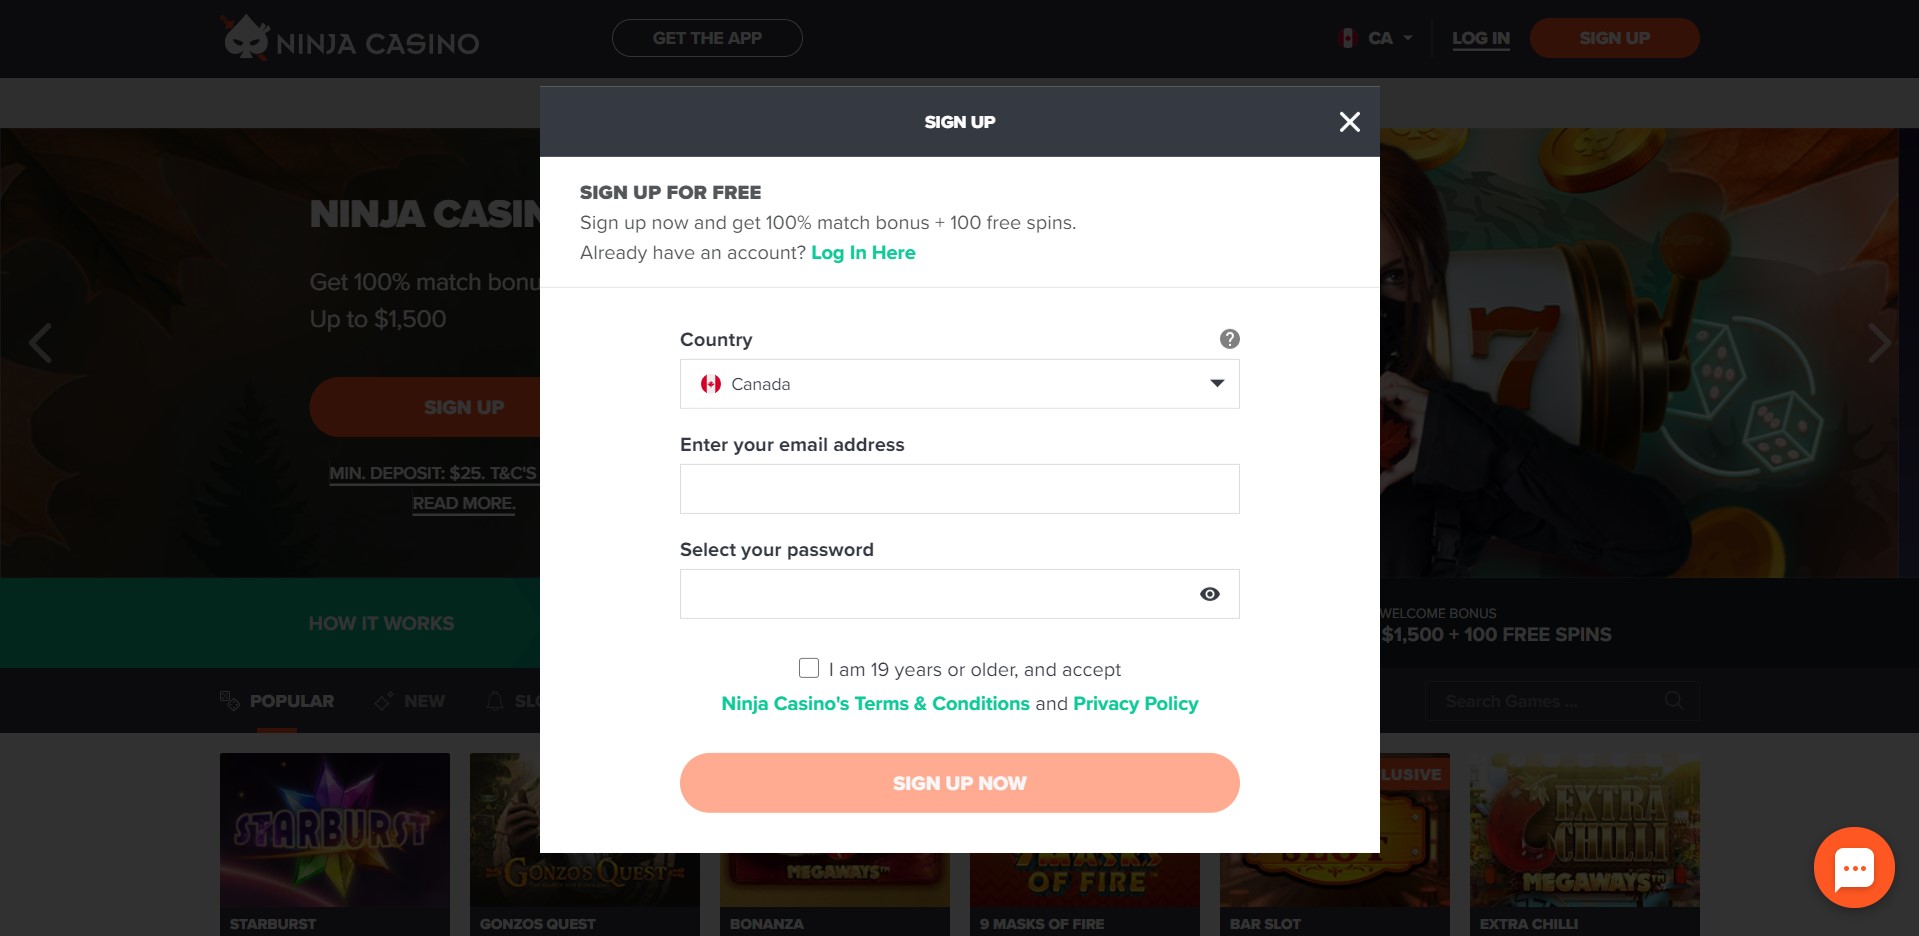This screenshot has width=1919, height=936.
Task: Open Ninja Casino's Terms & Conditions
Action: coord(875,704)
